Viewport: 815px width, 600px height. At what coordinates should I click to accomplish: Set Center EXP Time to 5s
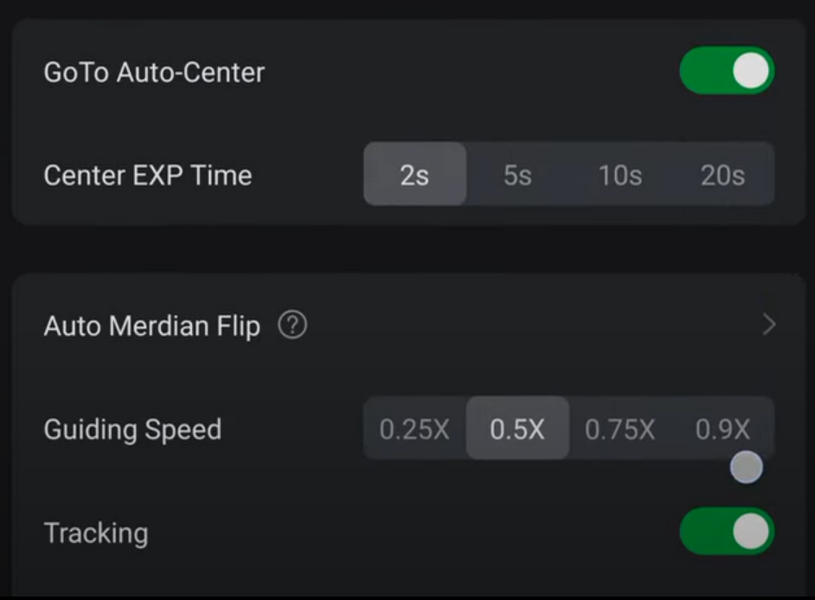point(518,174)
